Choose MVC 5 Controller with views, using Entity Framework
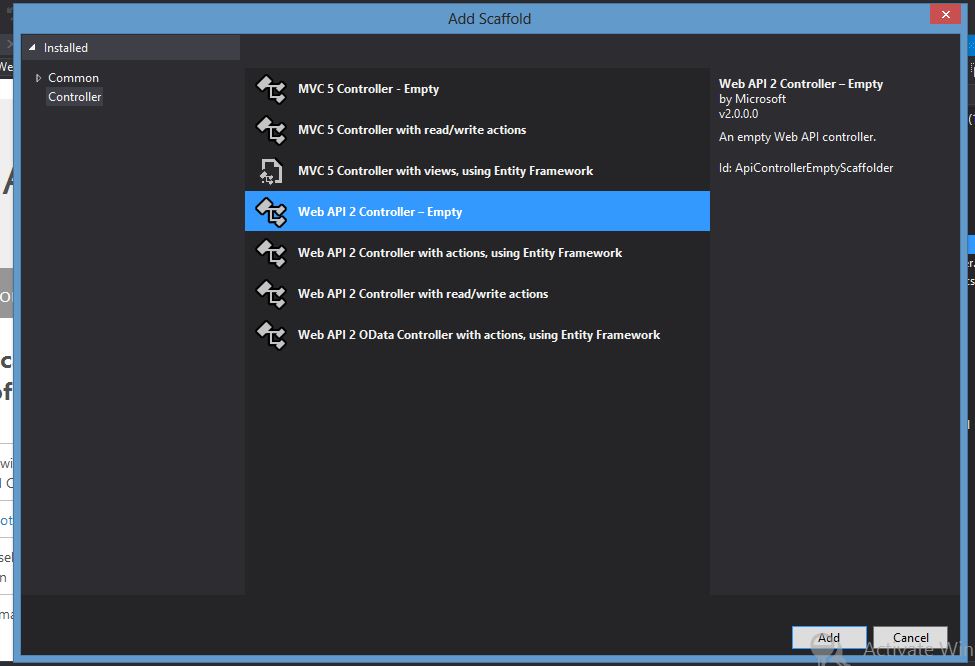 [x=477, y=171]
